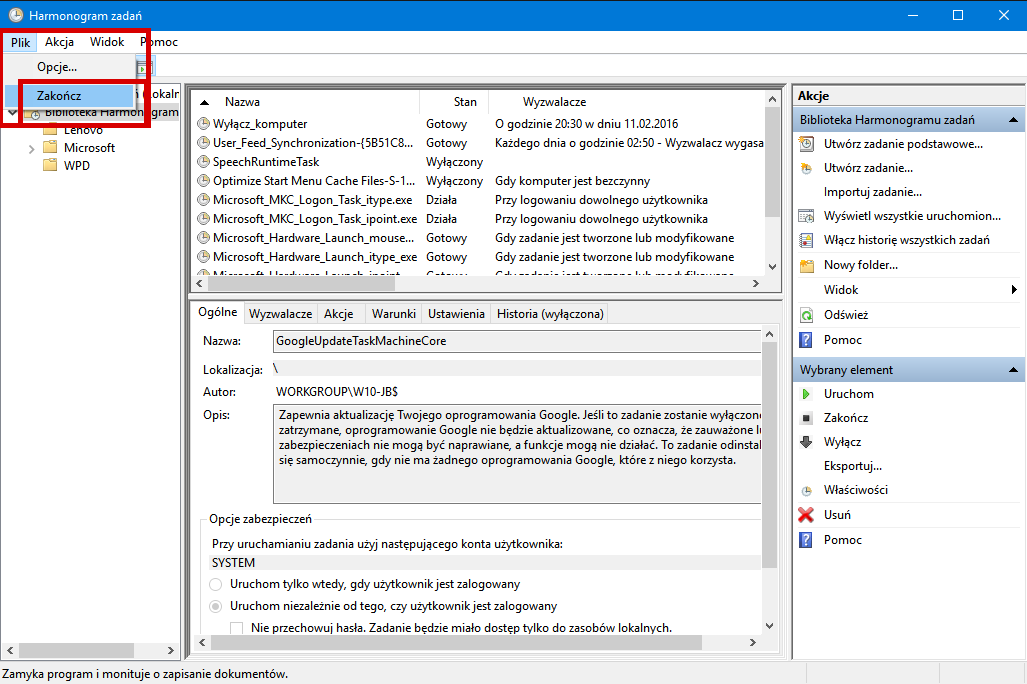
Task: Click the Właściwości clock icon
Action: [x=806, y=491]
